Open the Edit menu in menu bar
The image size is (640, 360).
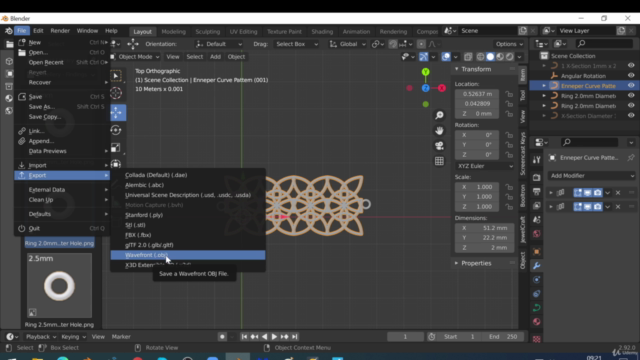point(38,31)
